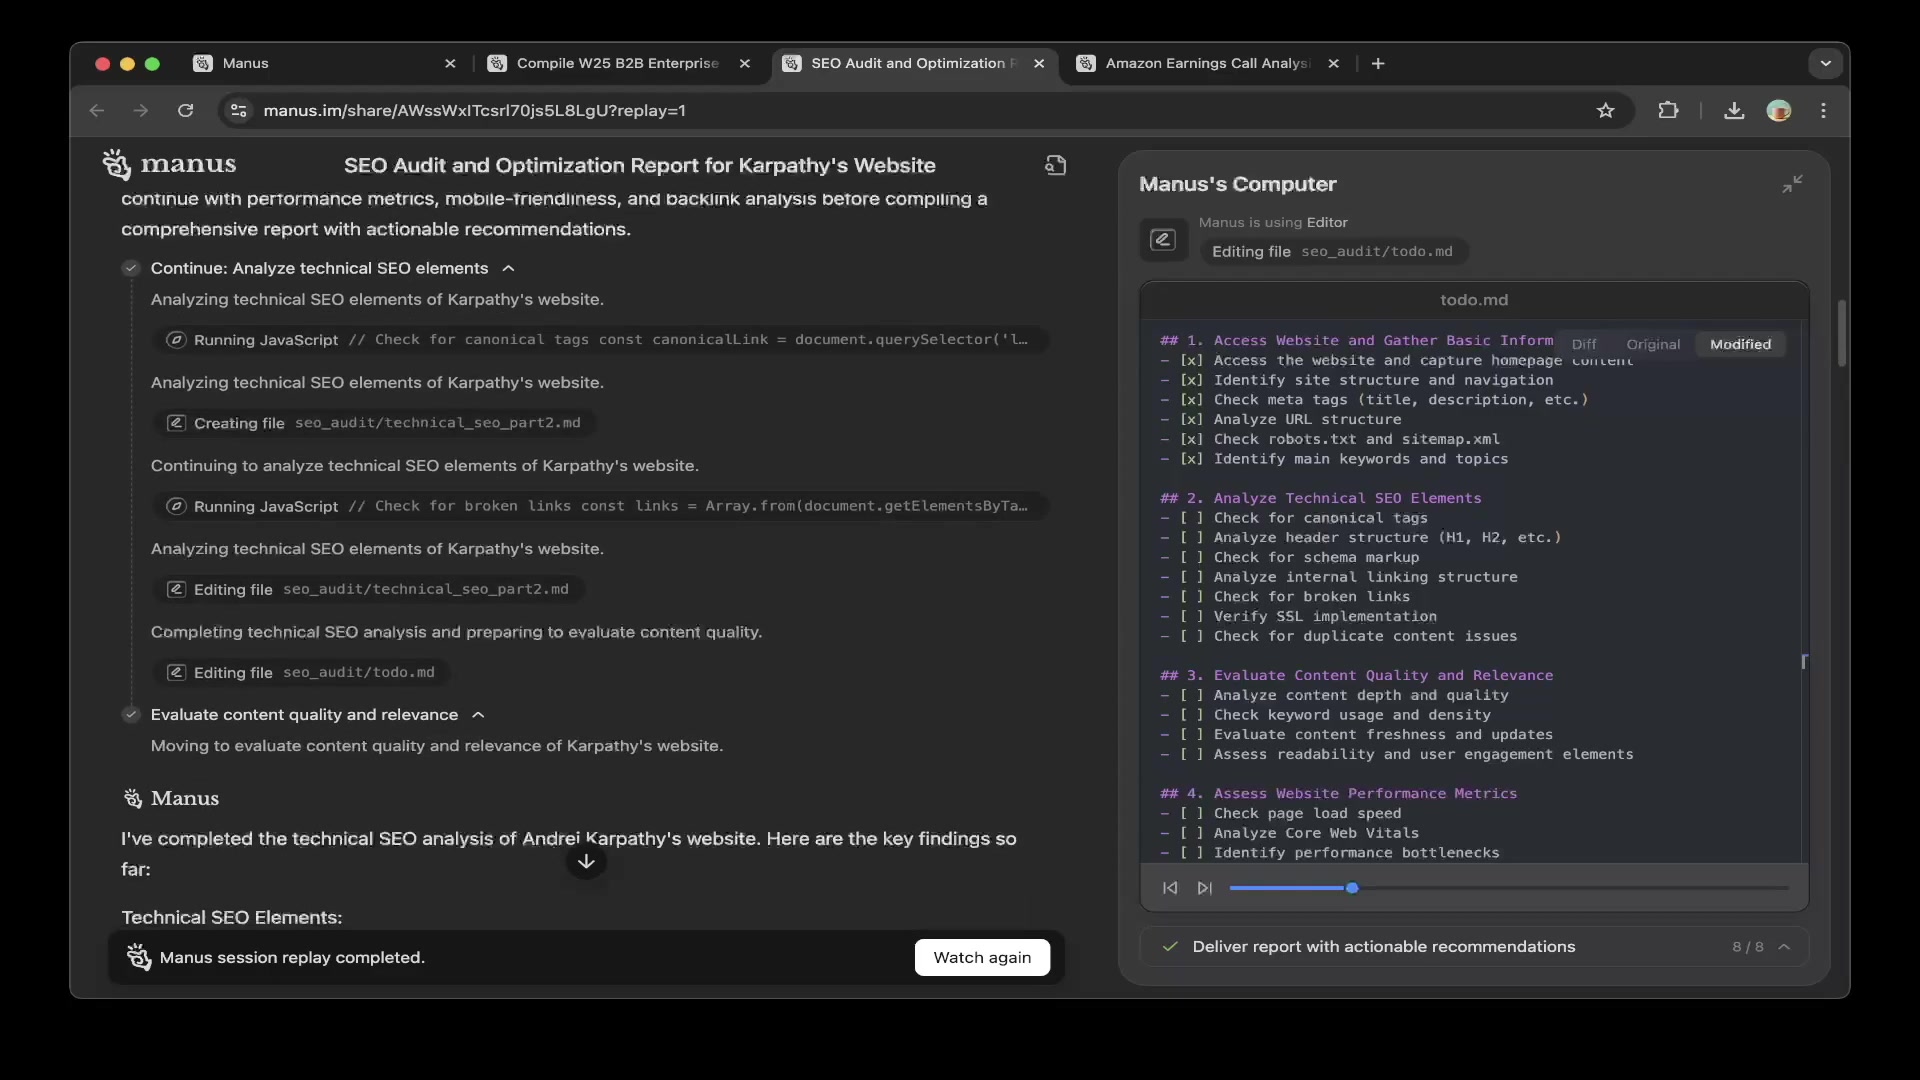Click the manus logo icon

117,164
